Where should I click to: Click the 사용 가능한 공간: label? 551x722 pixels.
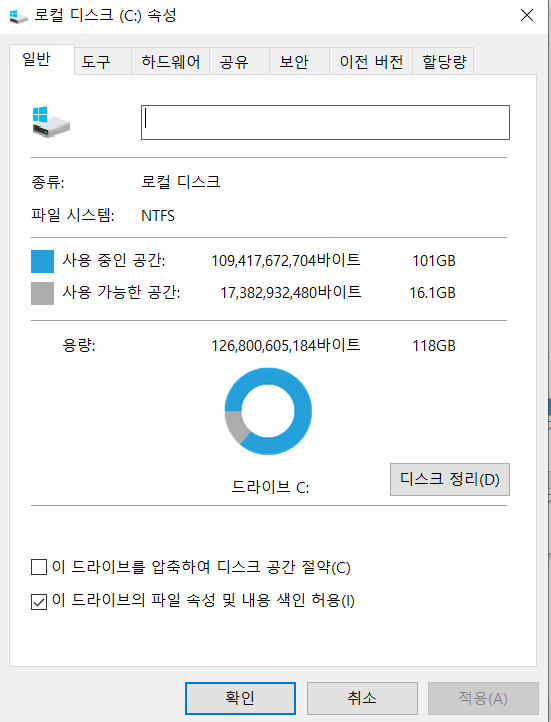pyautogui.click(x=122, y=292)
